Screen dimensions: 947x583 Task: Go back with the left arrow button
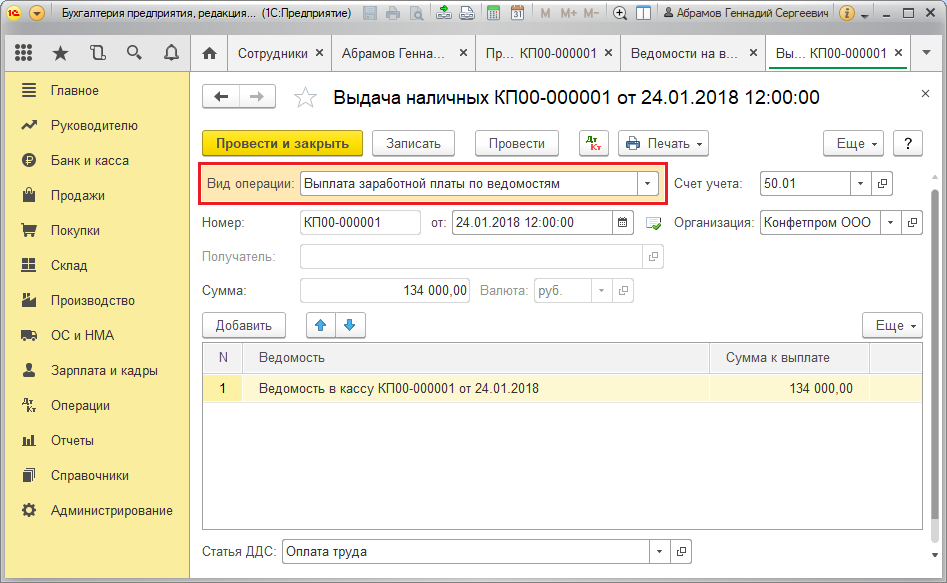(x=221, y=97)
